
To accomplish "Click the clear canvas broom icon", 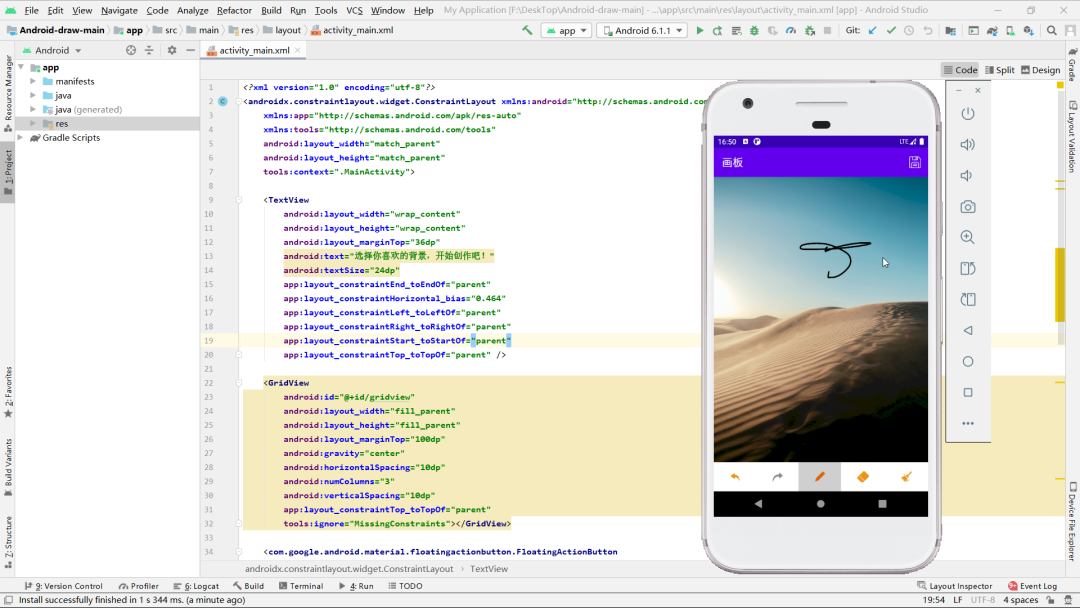I will [906, 476].
